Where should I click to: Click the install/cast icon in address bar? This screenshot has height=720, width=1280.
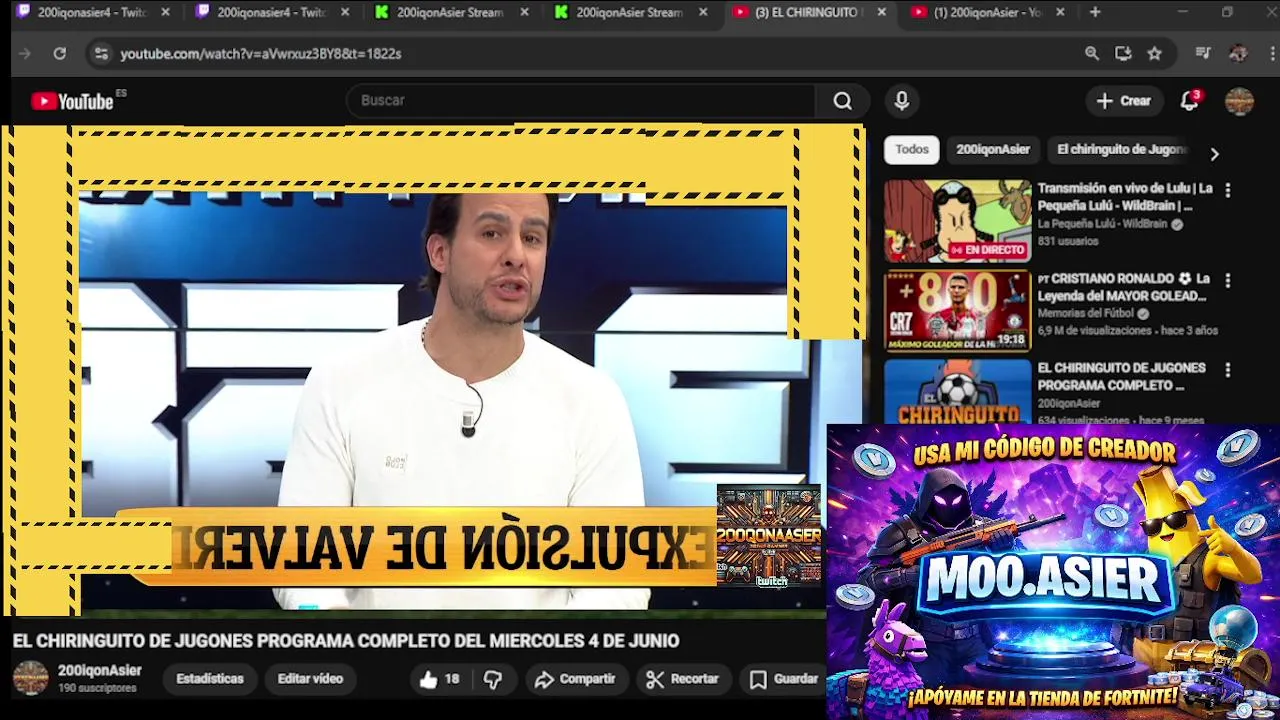(x=1123, y=54)
